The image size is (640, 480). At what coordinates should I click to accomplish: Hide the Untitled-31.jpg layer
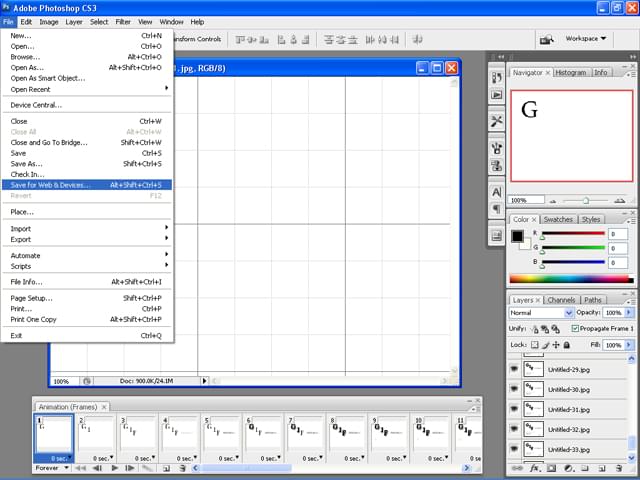pos(514,409)
